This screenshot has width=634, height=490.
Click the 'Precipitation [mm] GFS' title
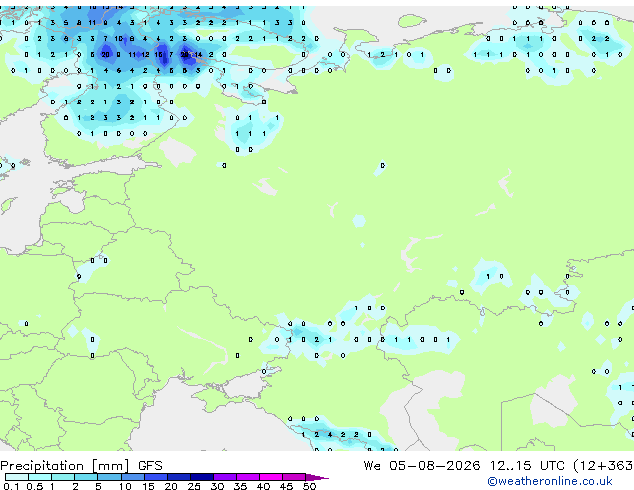(81, 466)
